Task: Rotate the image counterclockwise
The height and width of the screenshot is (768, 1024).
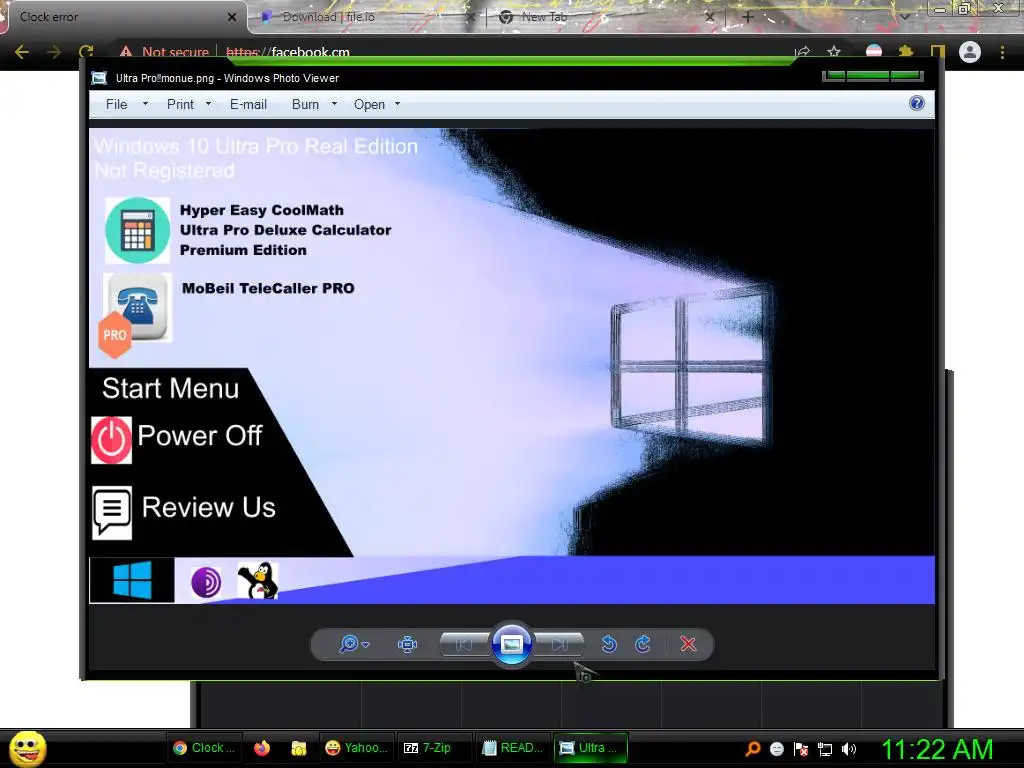Action: coord(609,644)
